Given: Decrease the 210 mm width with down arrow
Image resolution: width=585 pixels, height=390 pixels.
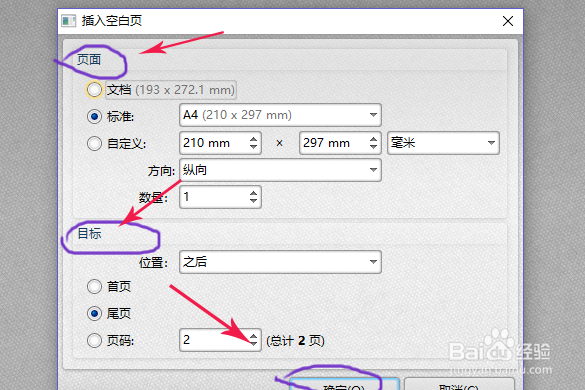Looking at the screenshot, I should 253,147.
